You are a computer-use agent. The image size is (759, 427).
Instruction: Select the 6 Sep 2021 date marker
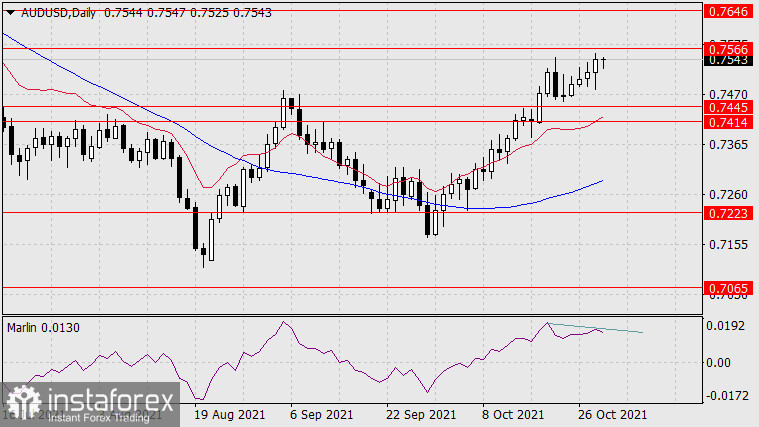(322, 414)
